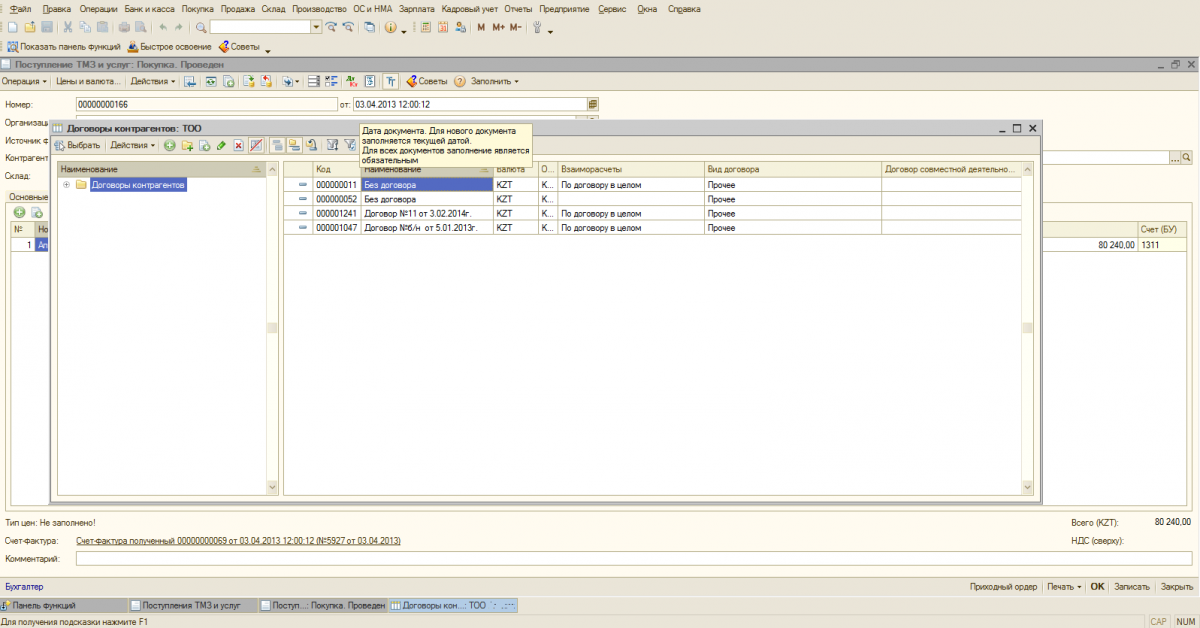Screen dimensions: 1200x628
Task: Click the help question mark icon
Action: 460,81
